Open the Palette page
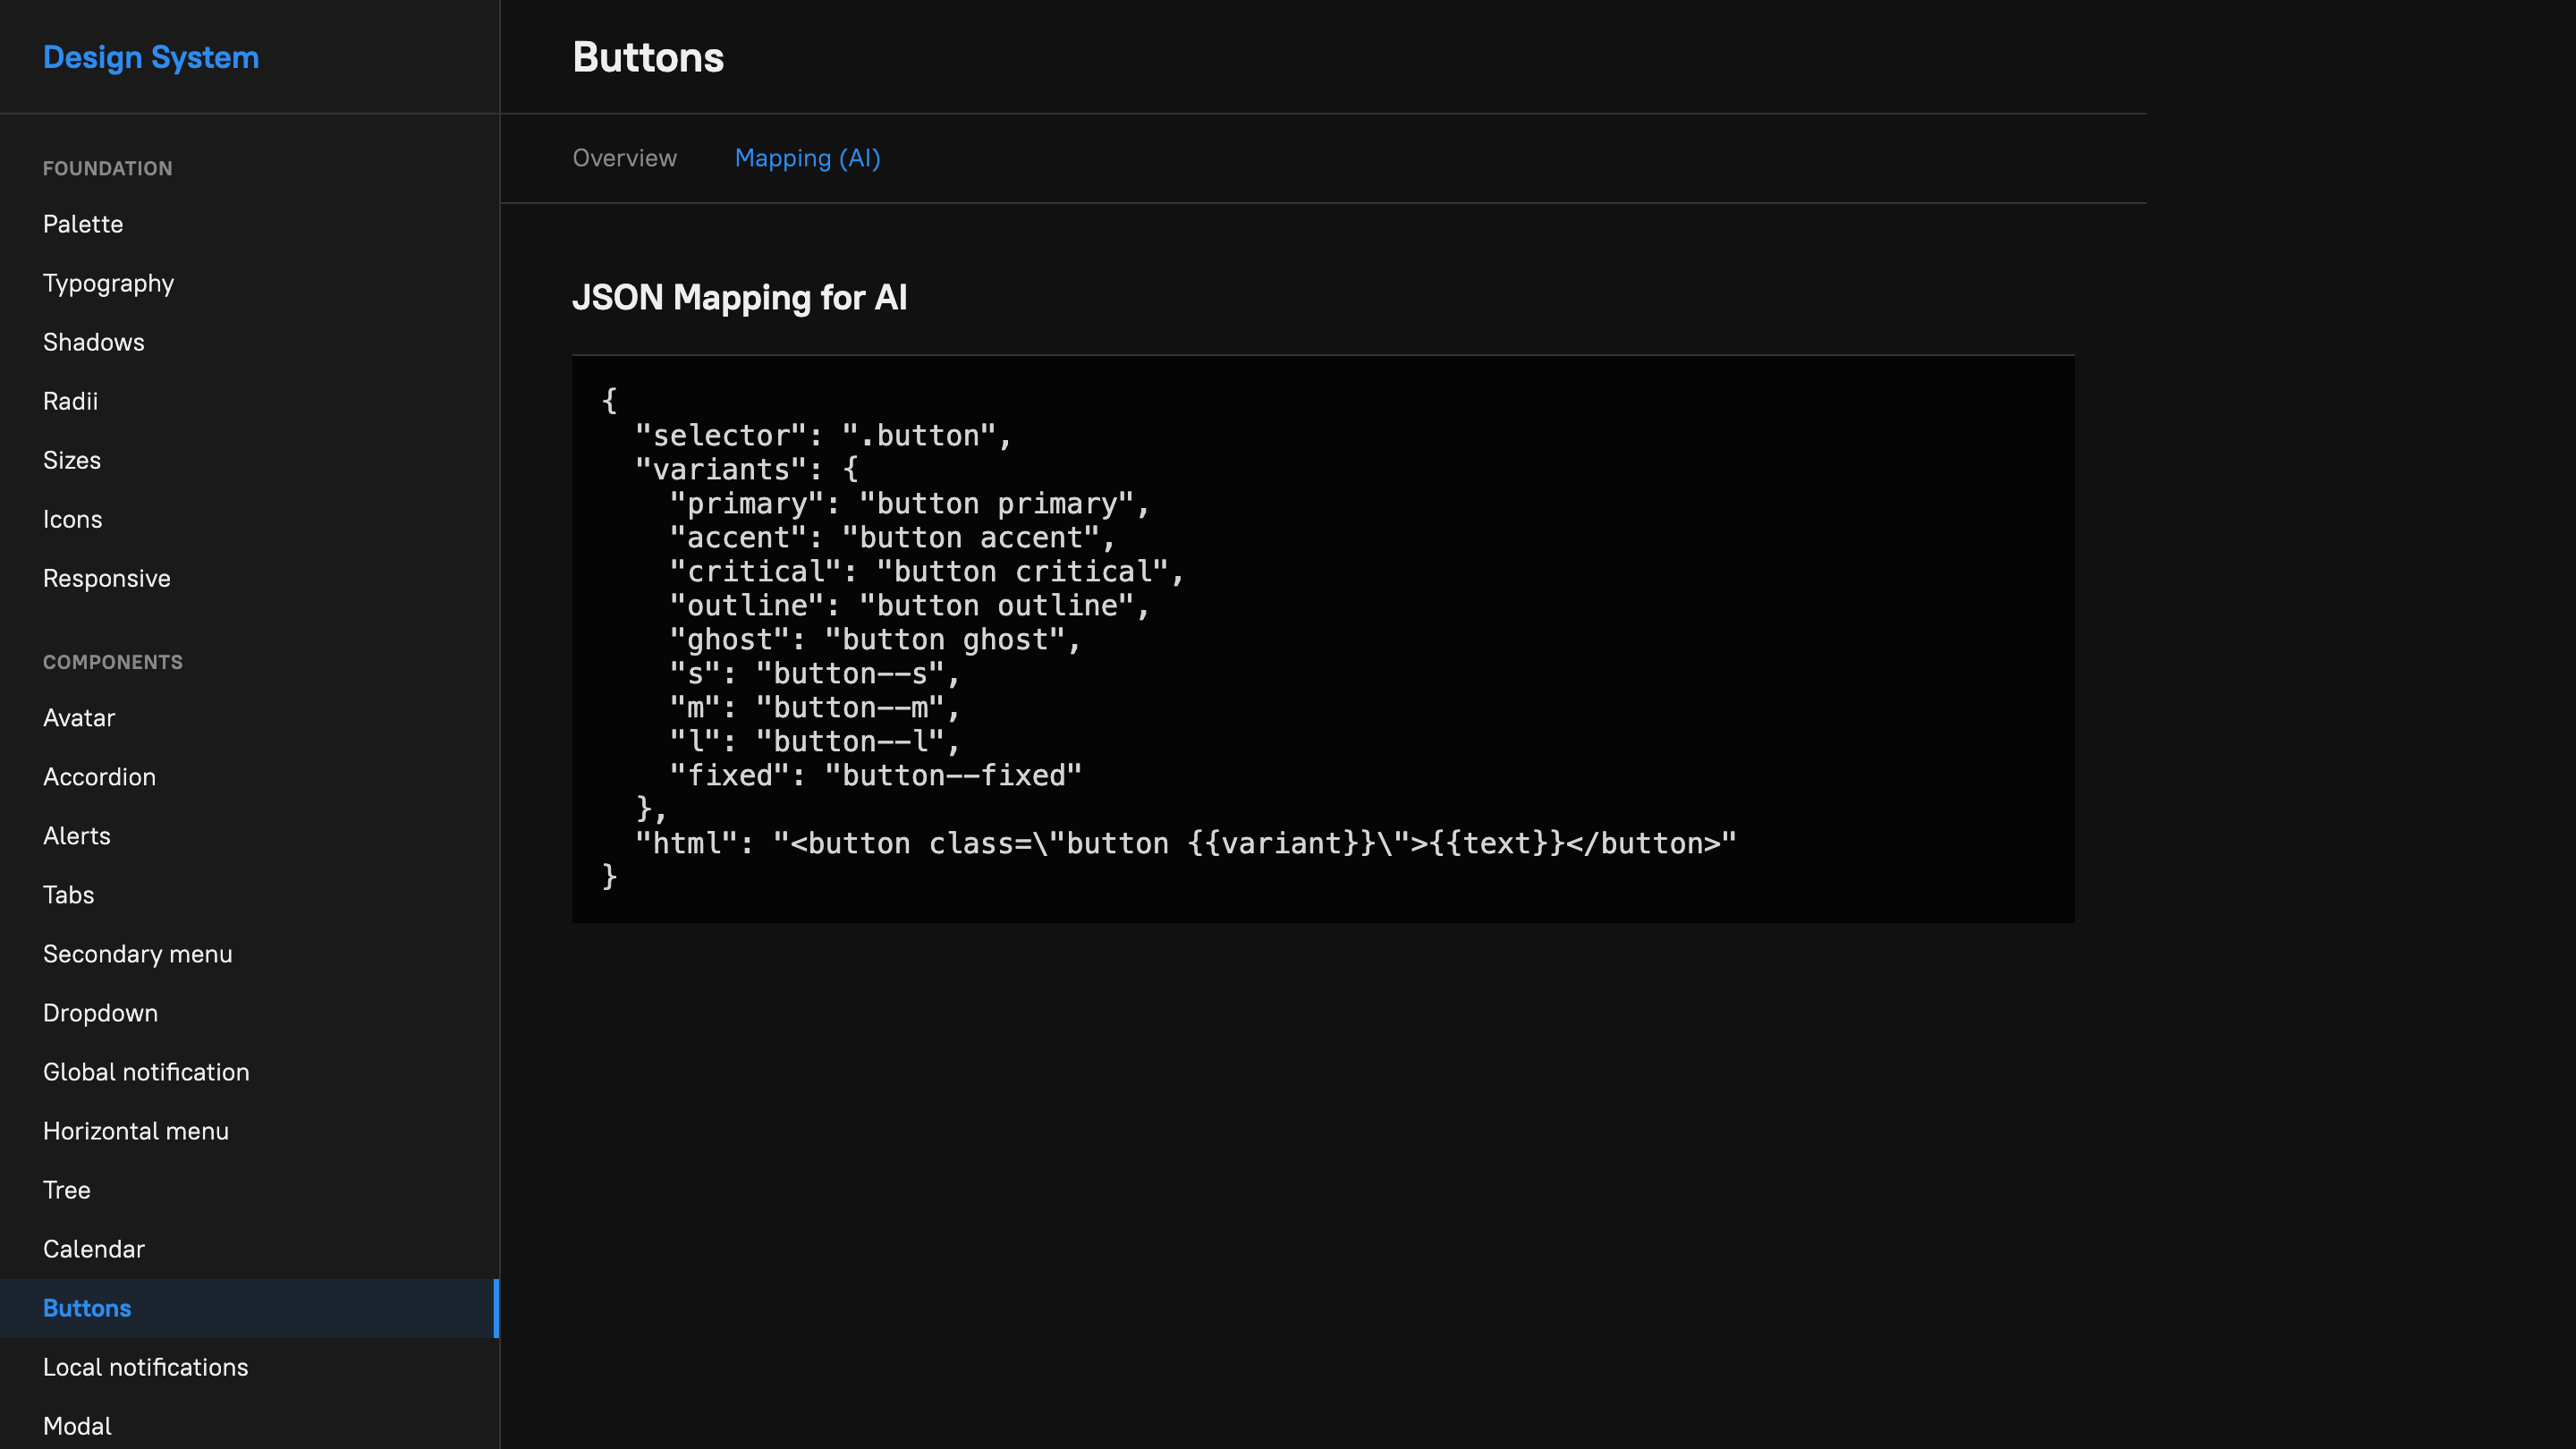 pyautogui.click(x=249, y=224)
